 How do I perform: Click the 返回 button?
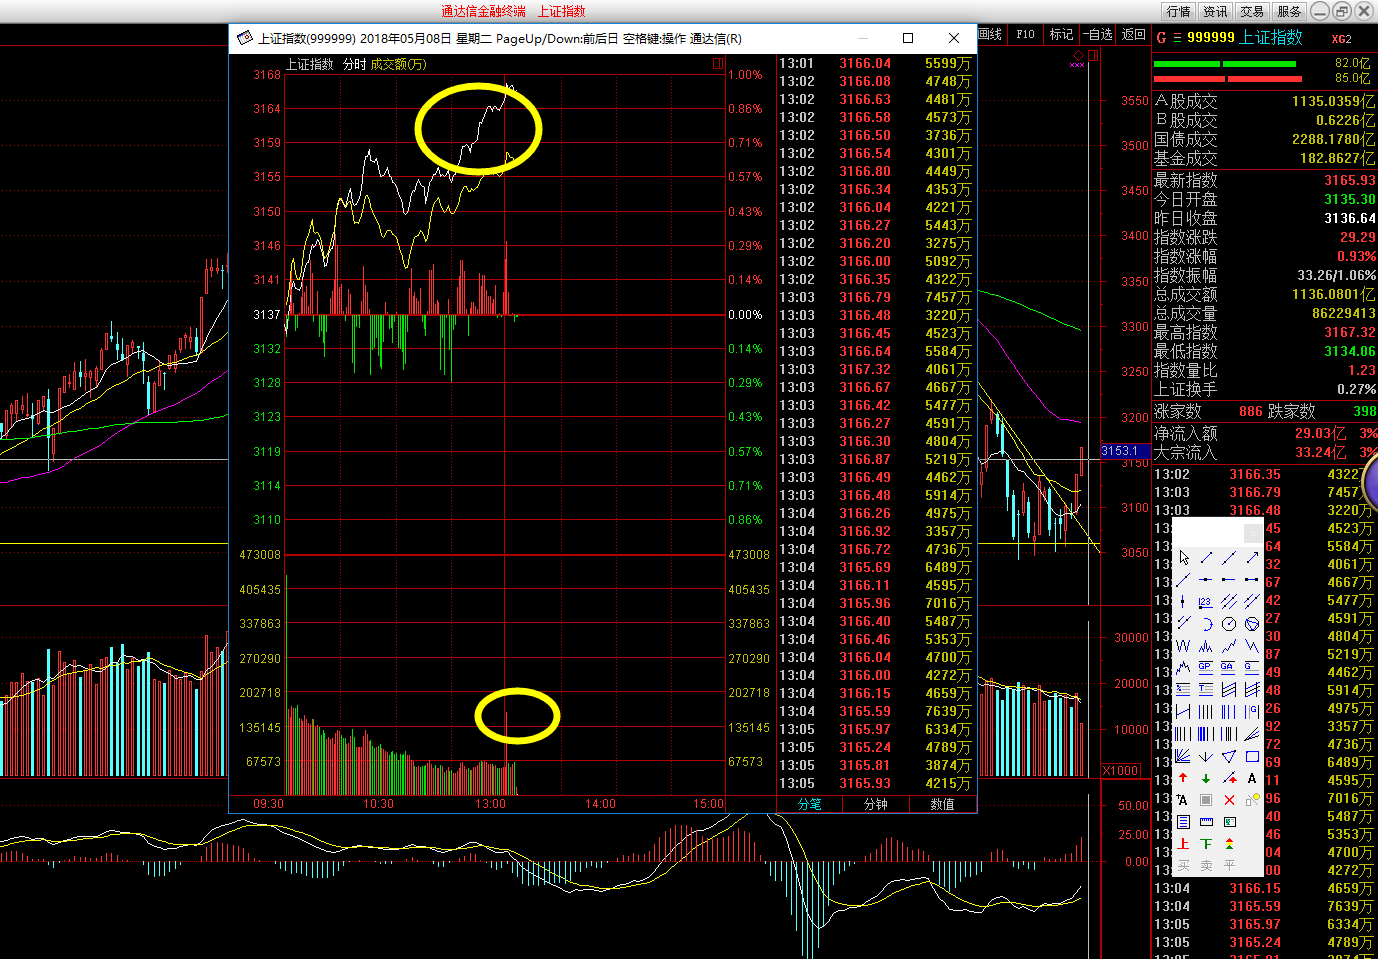point(1133,34)
